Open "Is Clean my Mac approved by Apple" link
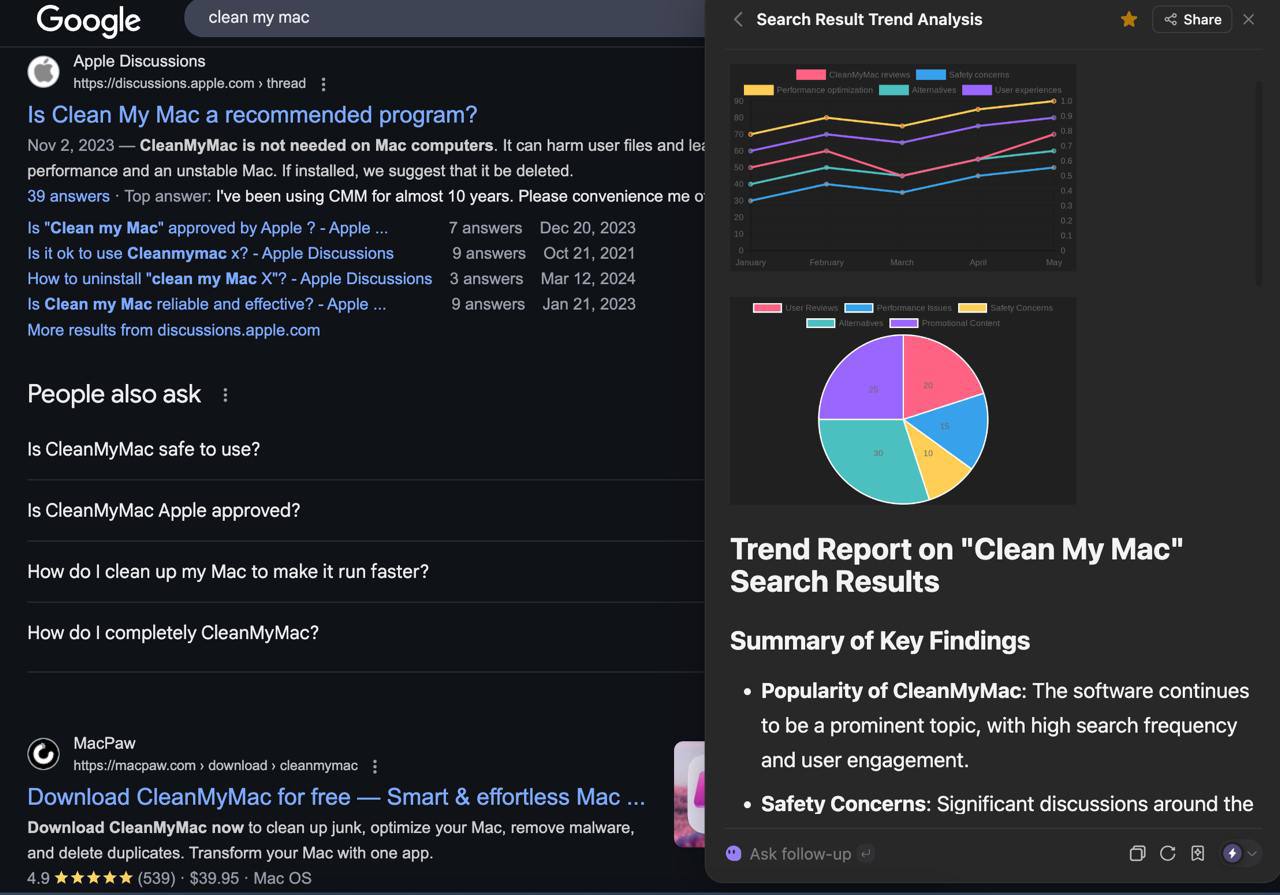Viewport: 1280px width, 895px height. click(207, 228)
